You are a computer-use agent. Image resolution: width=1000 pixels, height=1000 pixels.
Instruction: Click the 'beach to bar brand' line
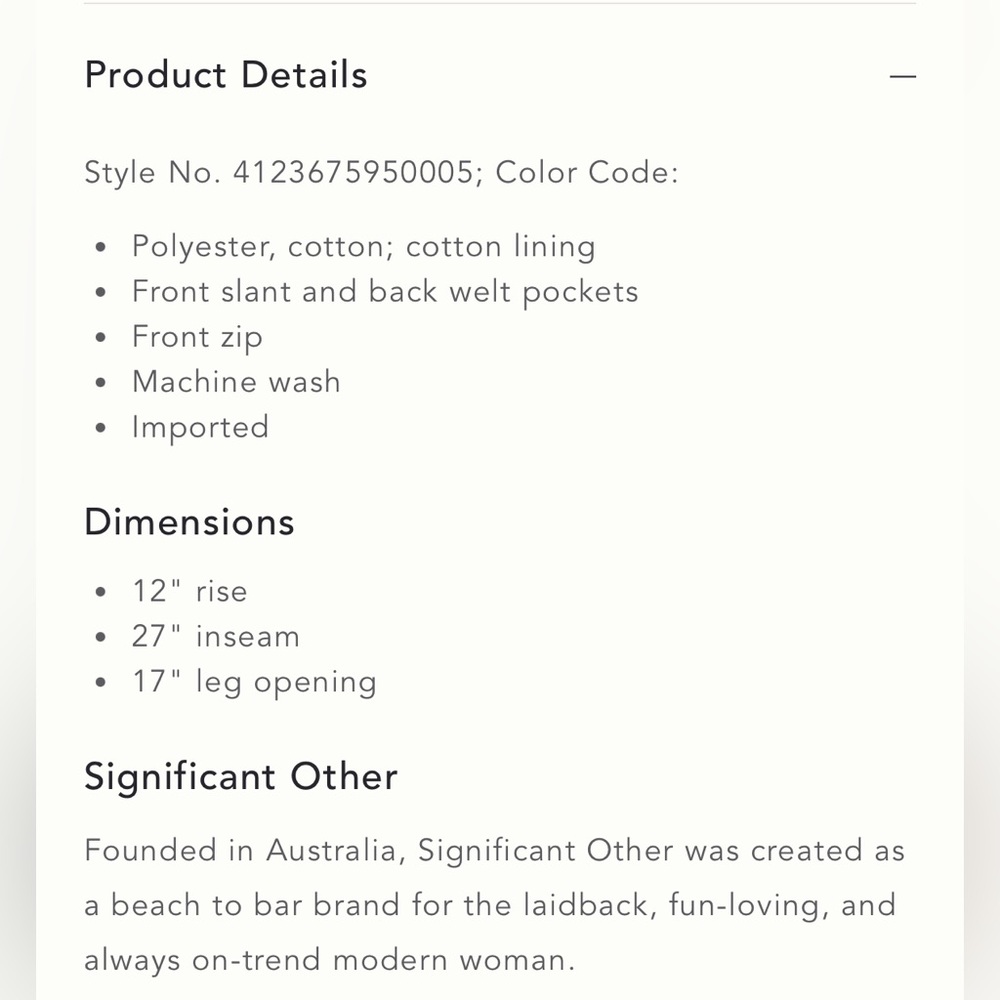click(x=489, y=906)
